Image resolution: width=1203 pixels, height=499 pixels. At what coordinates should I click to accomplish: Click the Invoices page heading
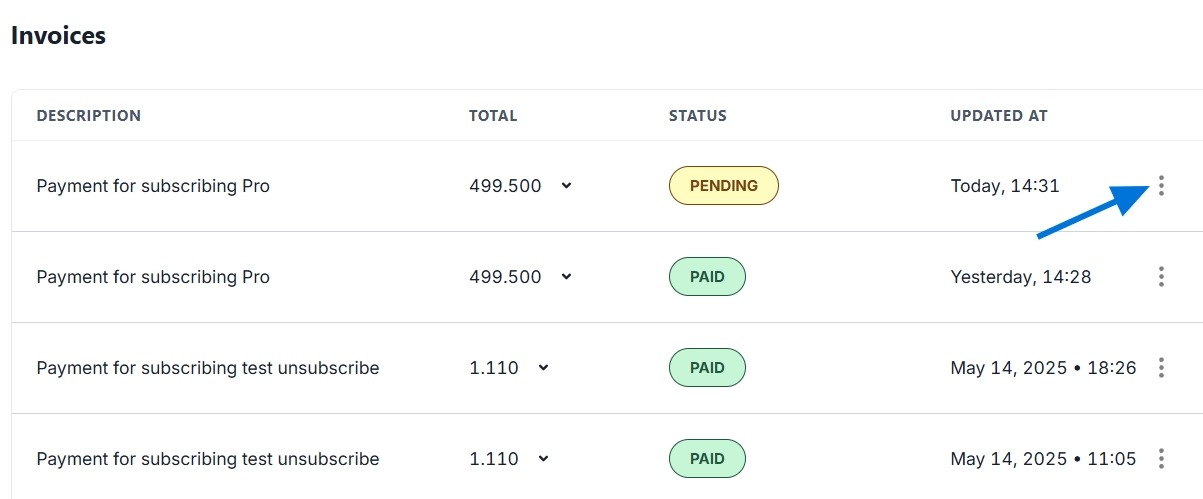tap(58, 36)
